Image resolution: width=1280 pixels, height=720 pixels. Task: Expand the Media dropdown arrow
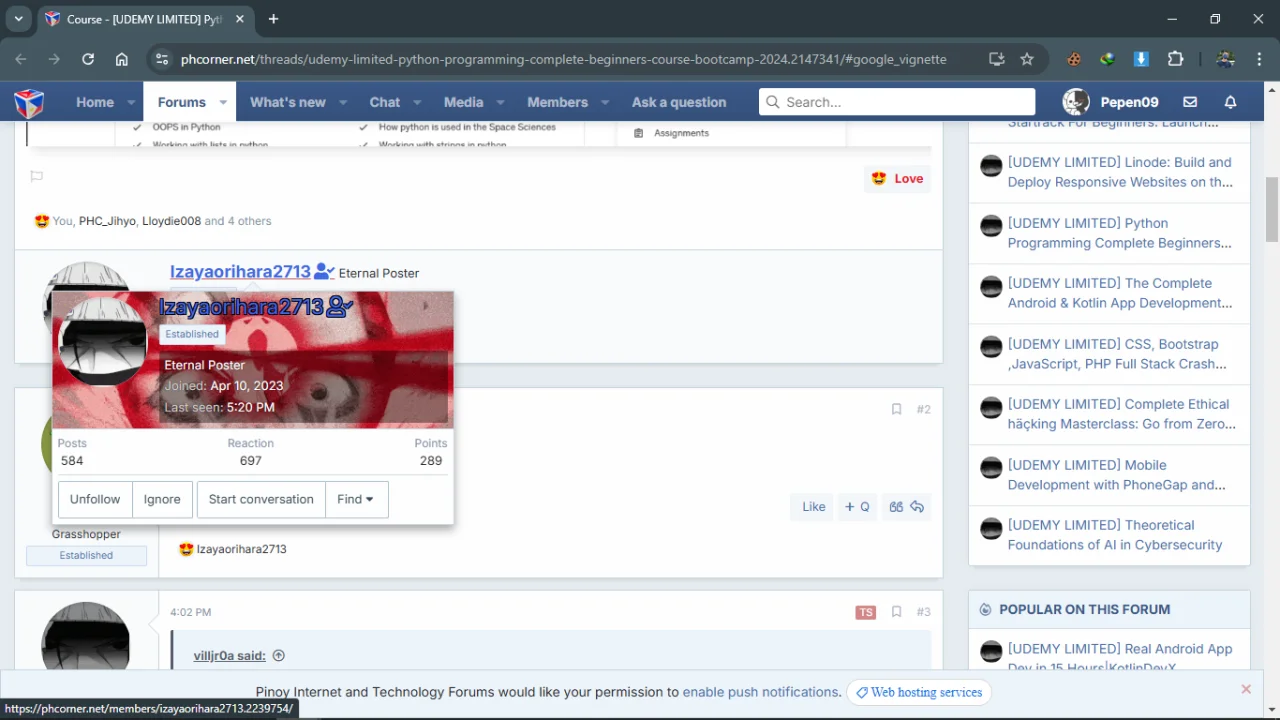point(500,102)
